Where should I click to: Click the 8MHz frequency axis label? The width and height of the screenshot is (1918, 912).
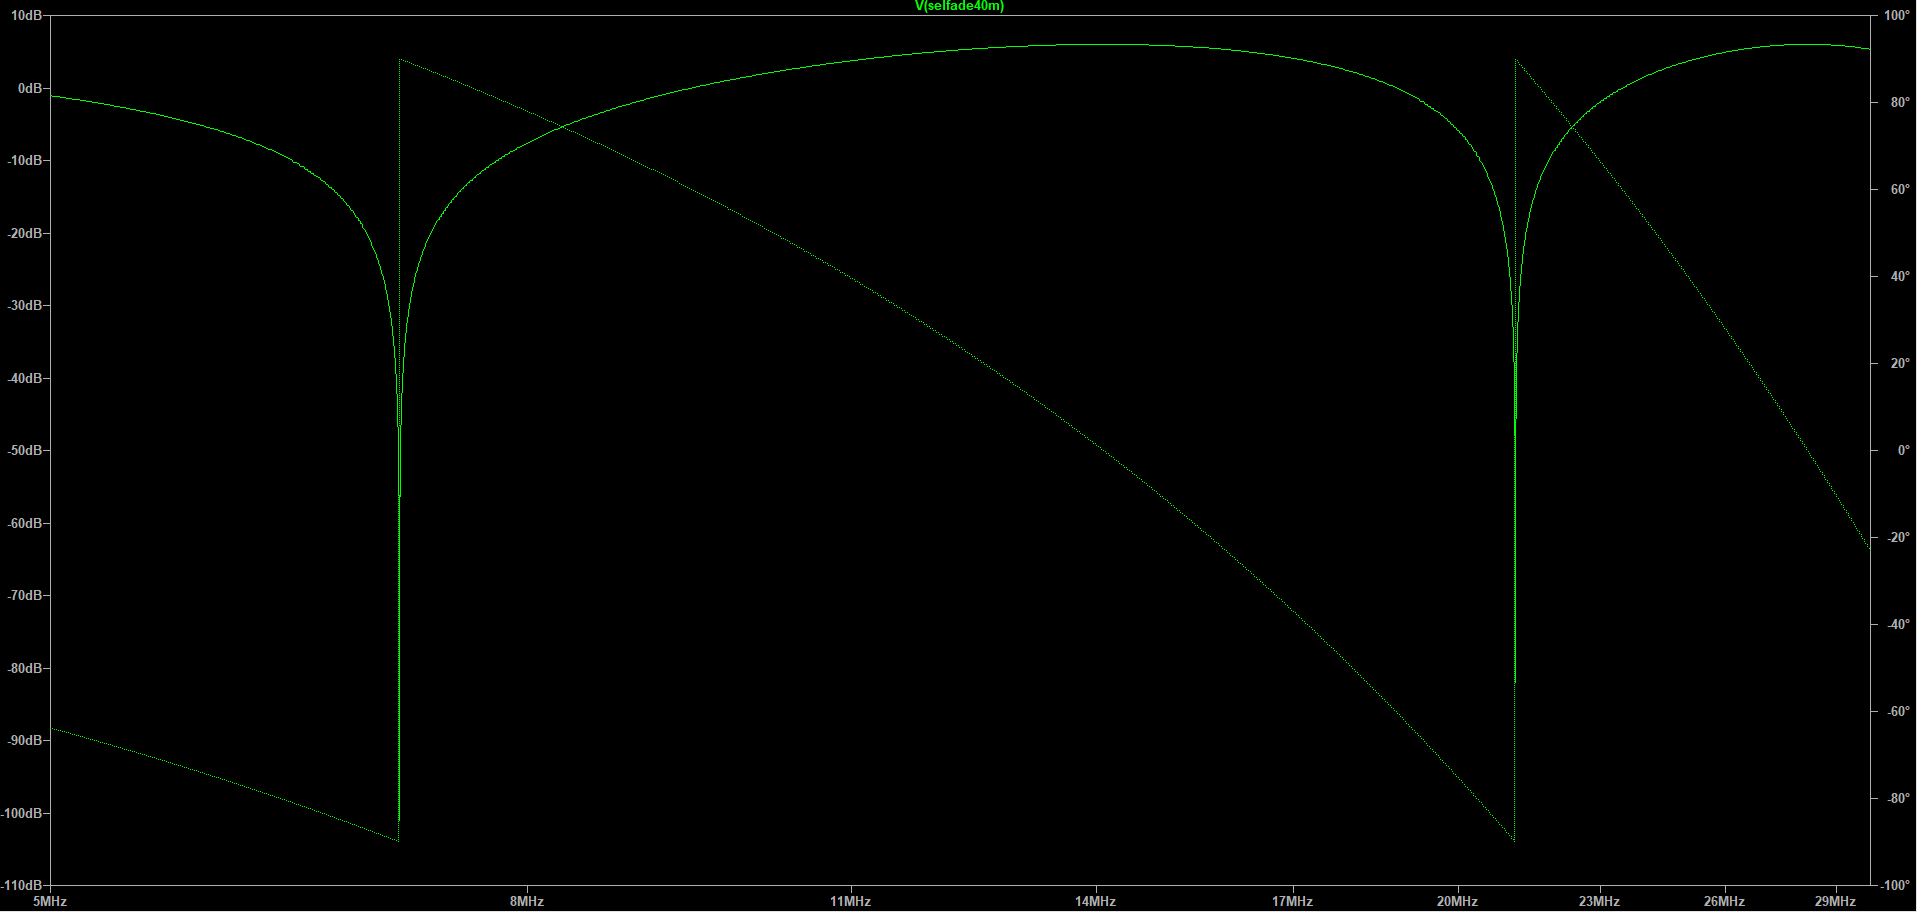pos(527,902)
